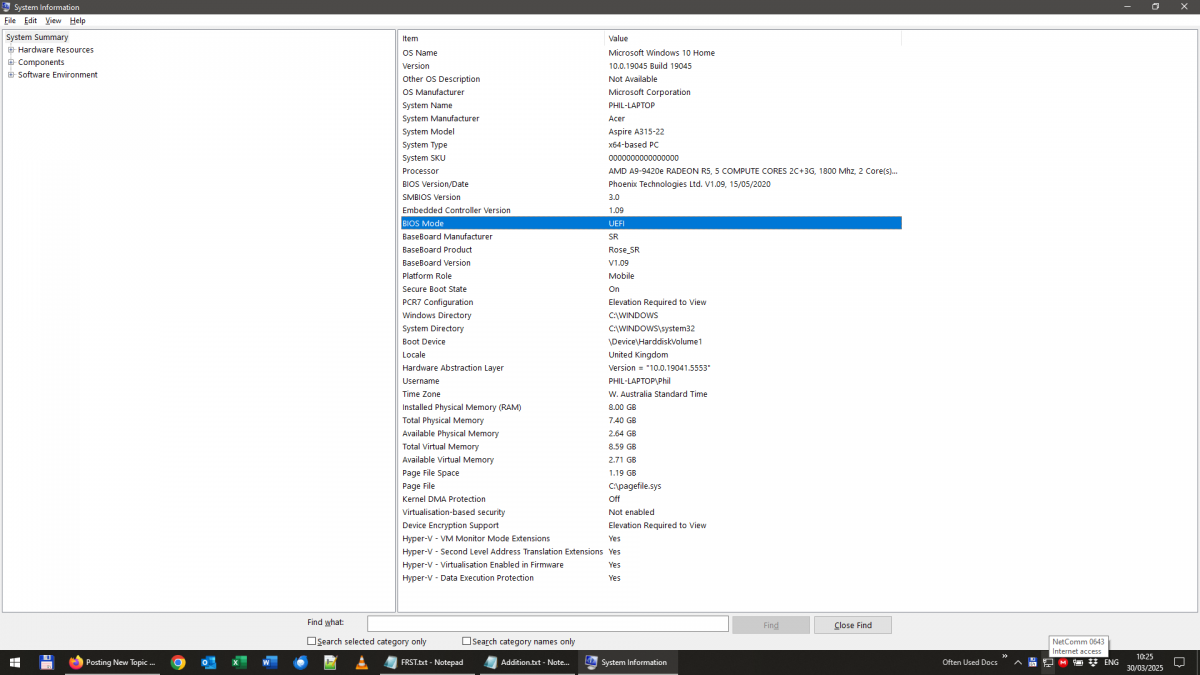This screenshot has width=1200, height=675.
Task: Click the System Information title bar icon
Action: 7,7
